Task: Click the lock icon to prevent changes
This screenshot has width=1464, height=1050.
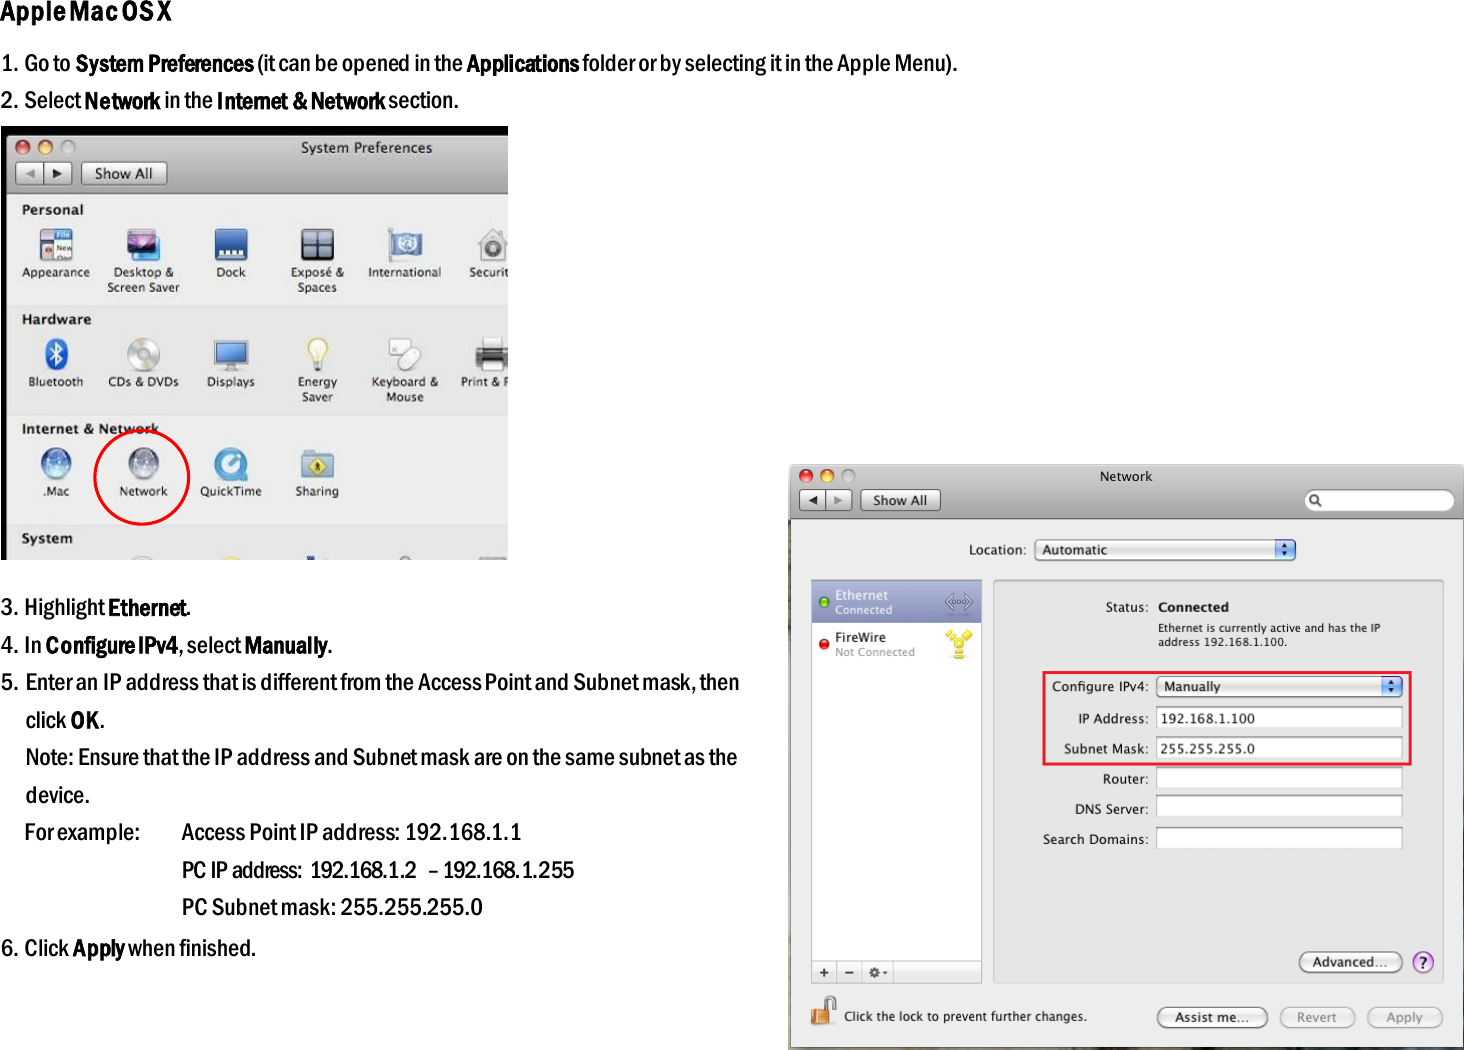Action: coord(823,1011)
